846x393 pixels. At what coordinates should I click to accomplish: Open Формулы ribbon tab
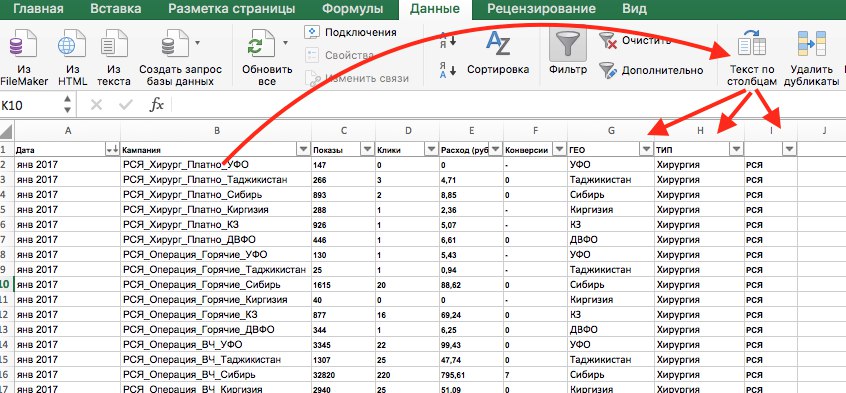click(353, 9)
